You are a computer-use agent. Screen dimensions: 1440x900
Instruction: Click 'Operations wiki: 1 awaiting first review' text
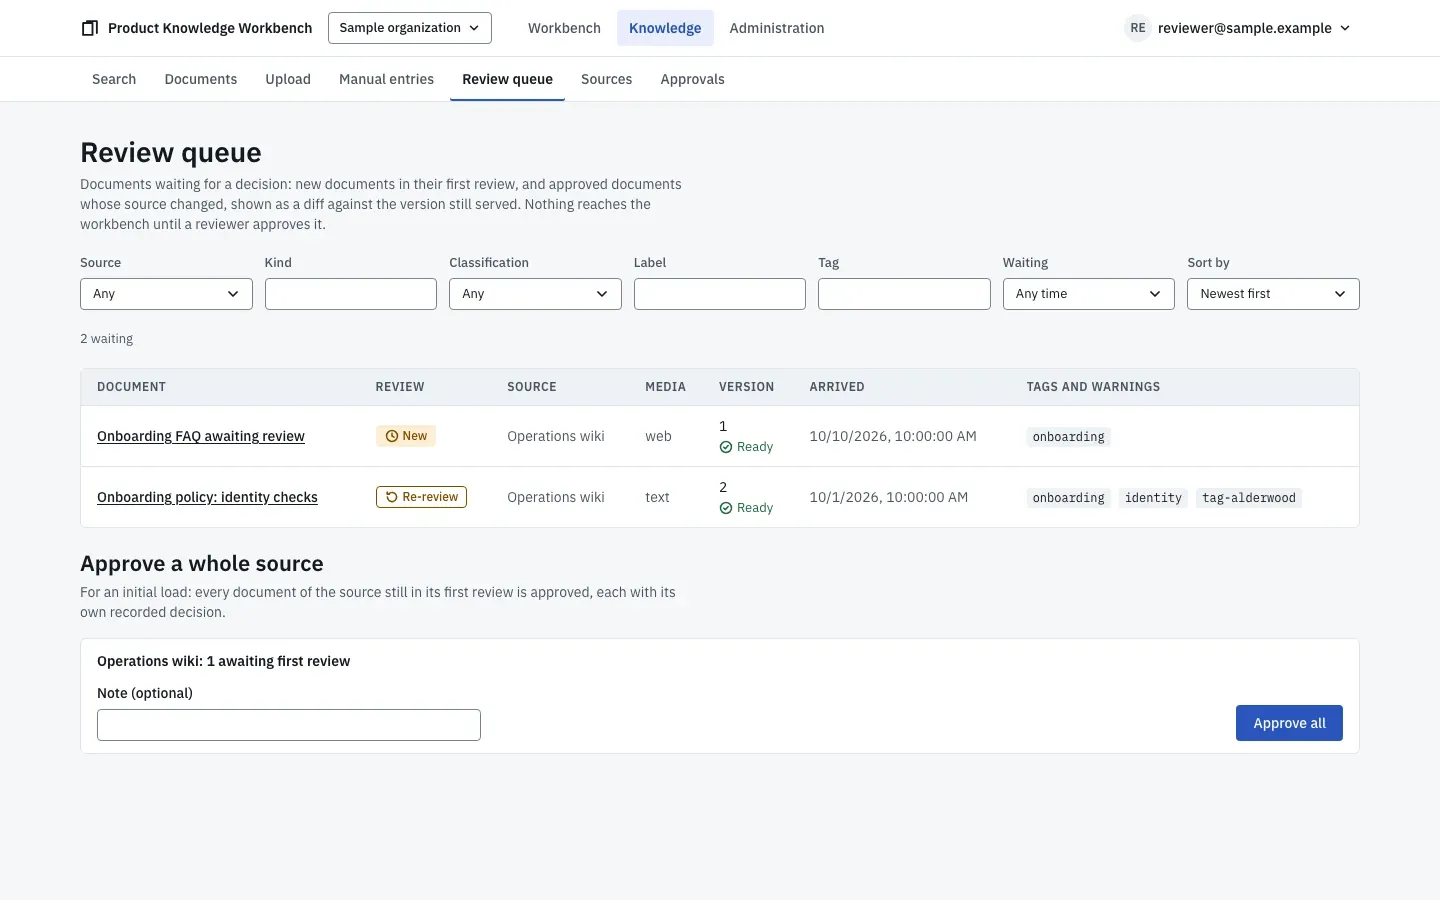pyautogui.click(x=224, y=661)
